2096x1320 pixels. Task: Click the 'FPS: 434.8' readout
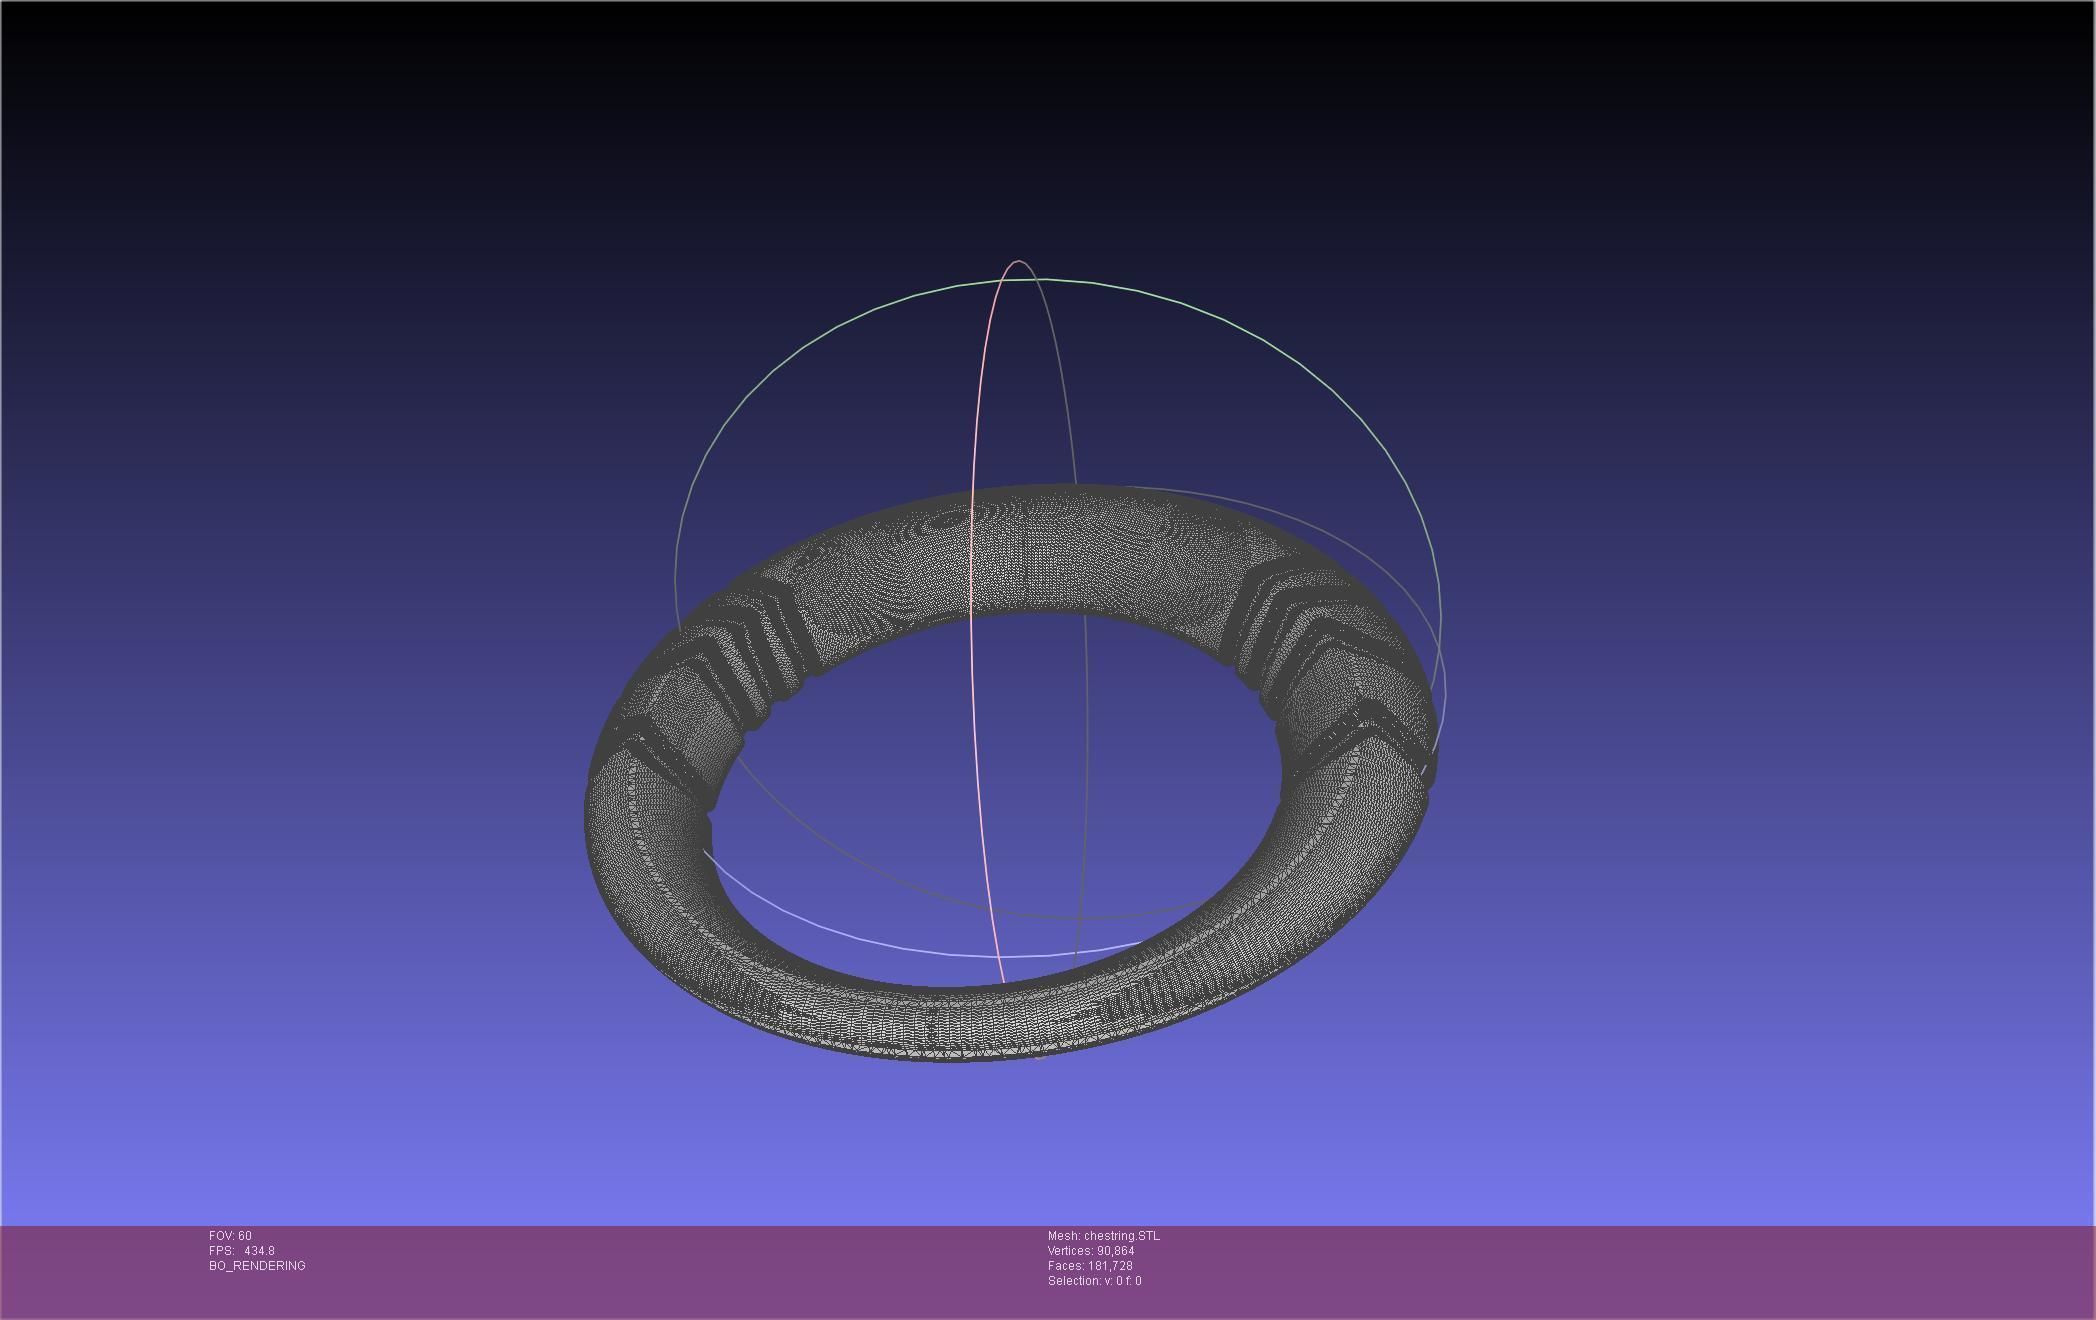click(x=242, y=1251)
